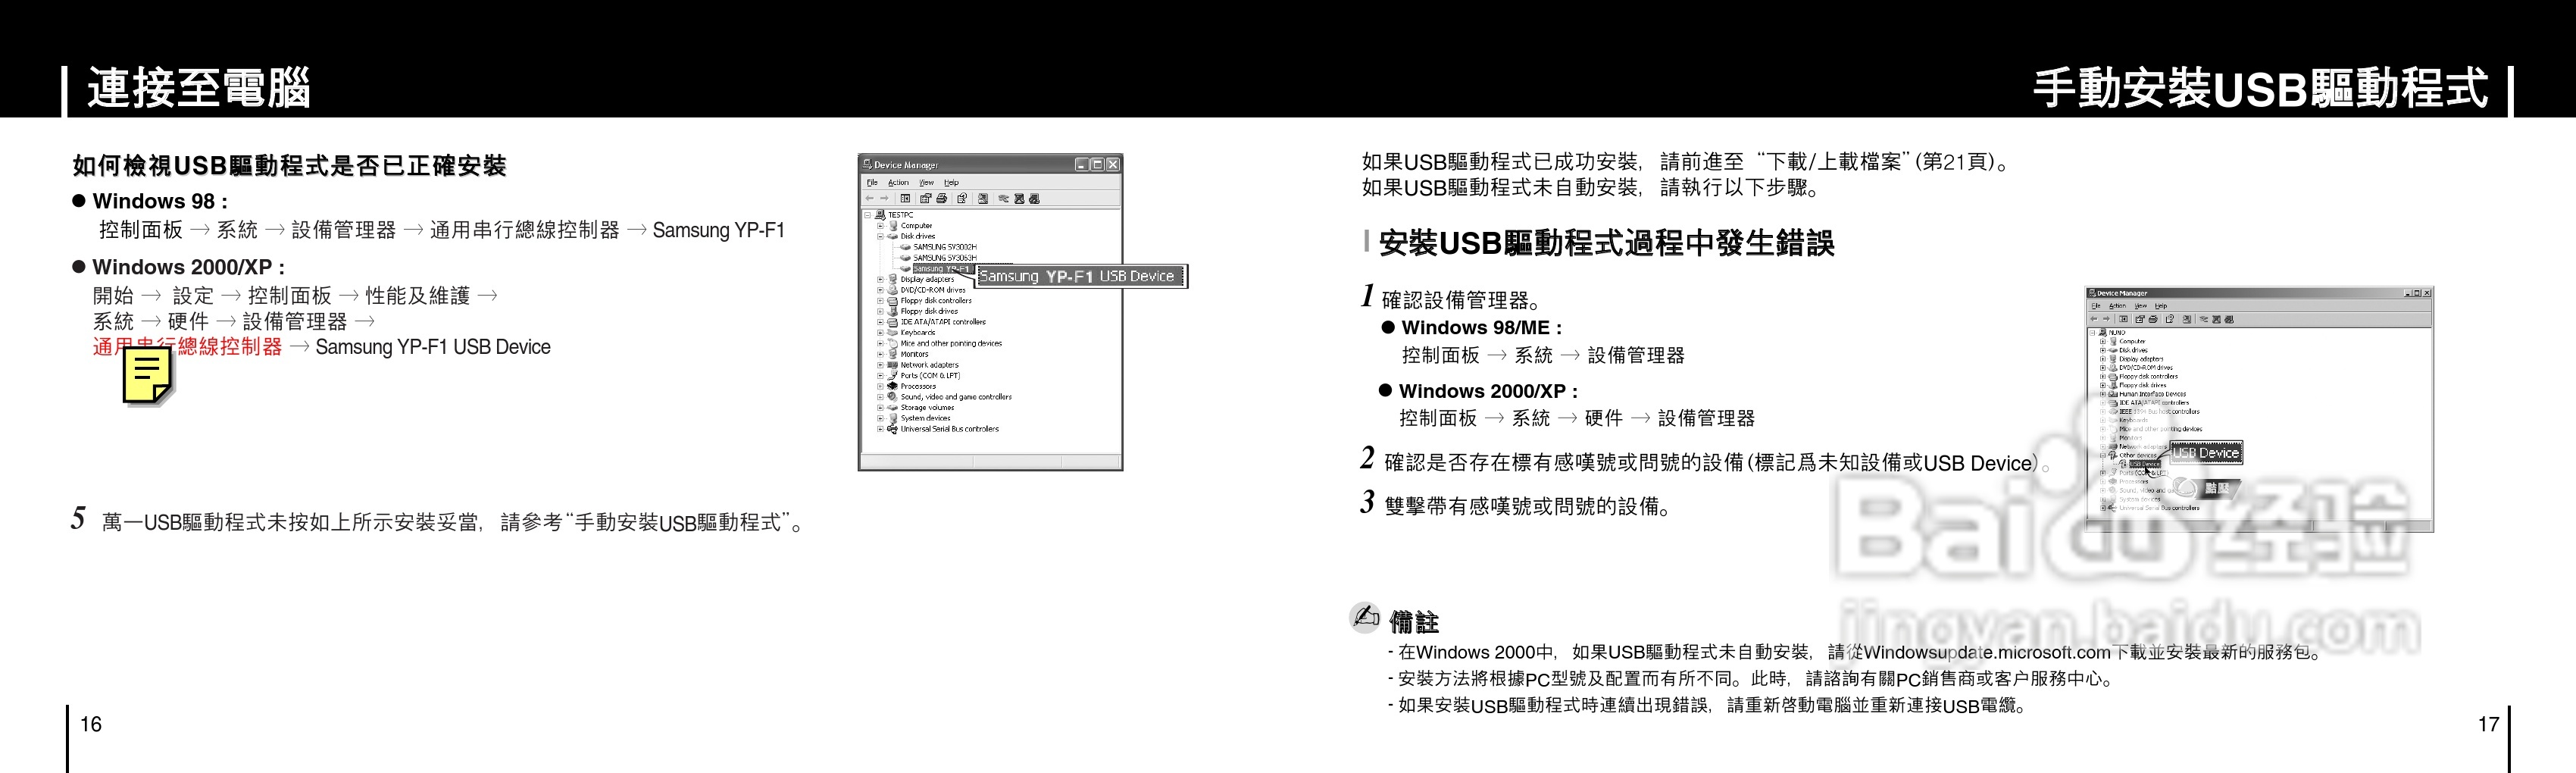Select Sound, video and game controllers in TESTPC
Viewport: 2576px width, 773px height.
pos(956,397)
